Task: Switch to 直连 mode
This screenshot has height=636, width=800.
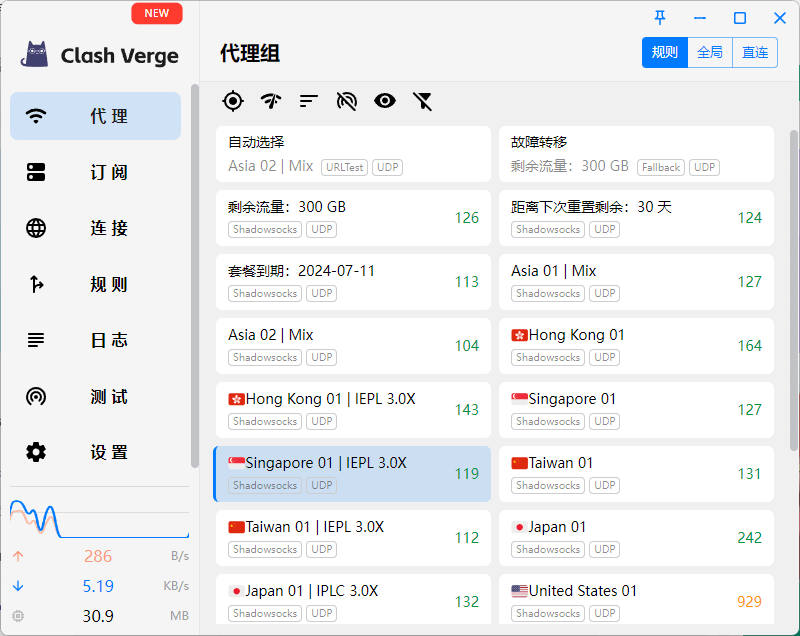Action: [755, 53]
